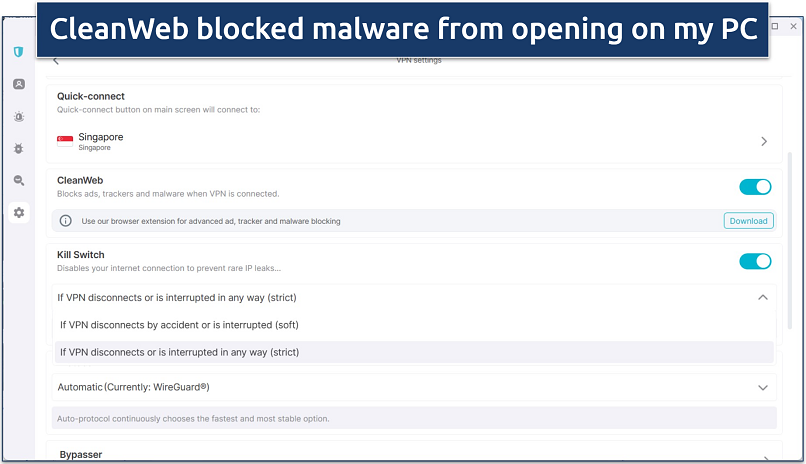Open the Search magnifier icon in sidebar
Image resolution: width=806 pixels, height=464 pixels.
coord(19,180)
